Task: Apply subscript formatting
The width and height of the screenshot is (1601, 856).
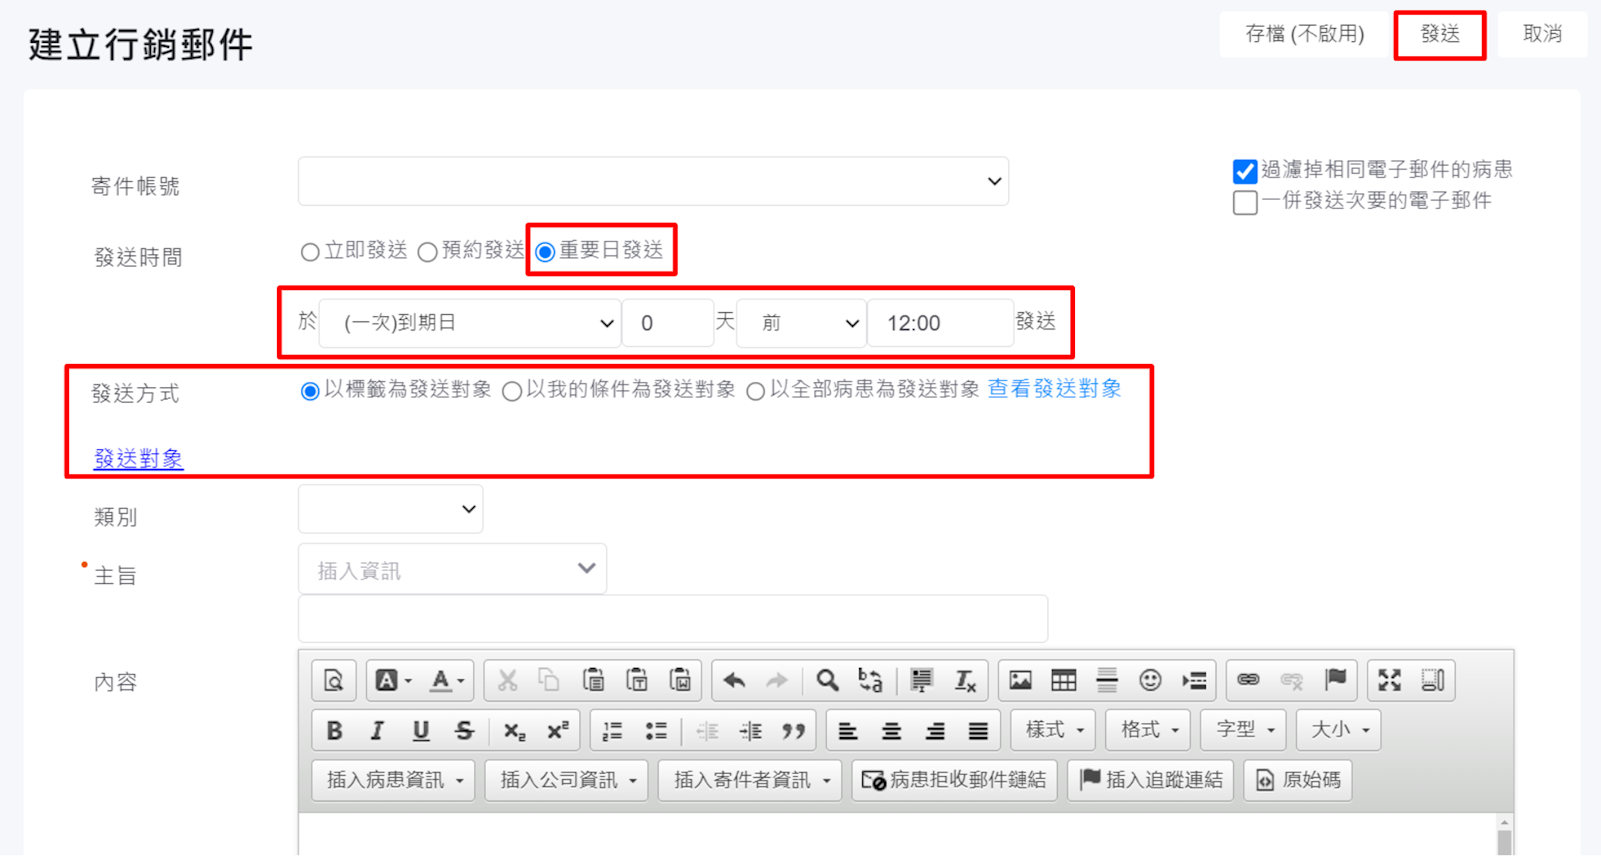Action: (x=514, y=731)
